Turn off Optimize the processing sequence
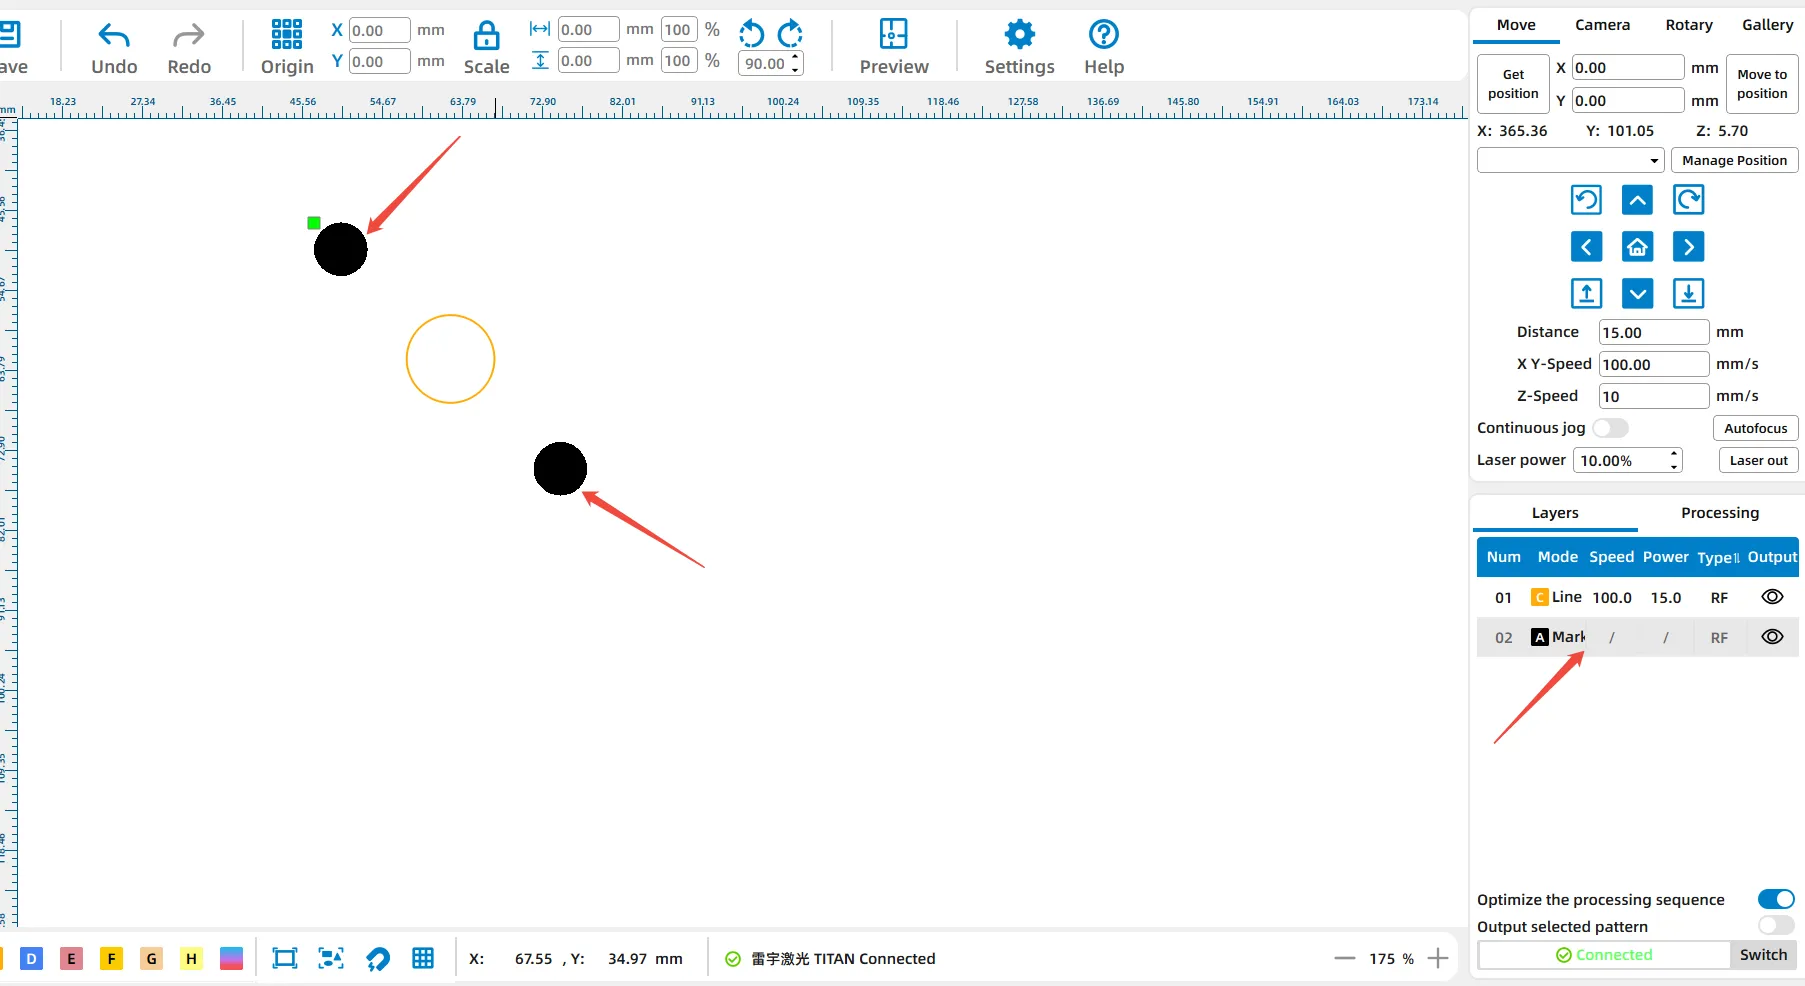 pos(1775,899)
